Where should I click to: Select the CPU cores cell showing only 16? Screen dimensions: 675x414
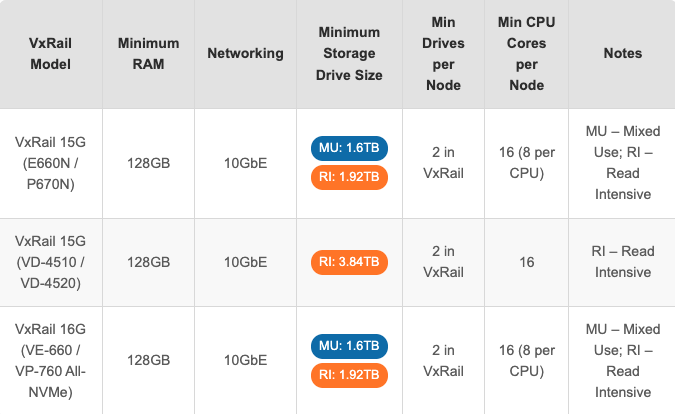[x=527, y=262]
